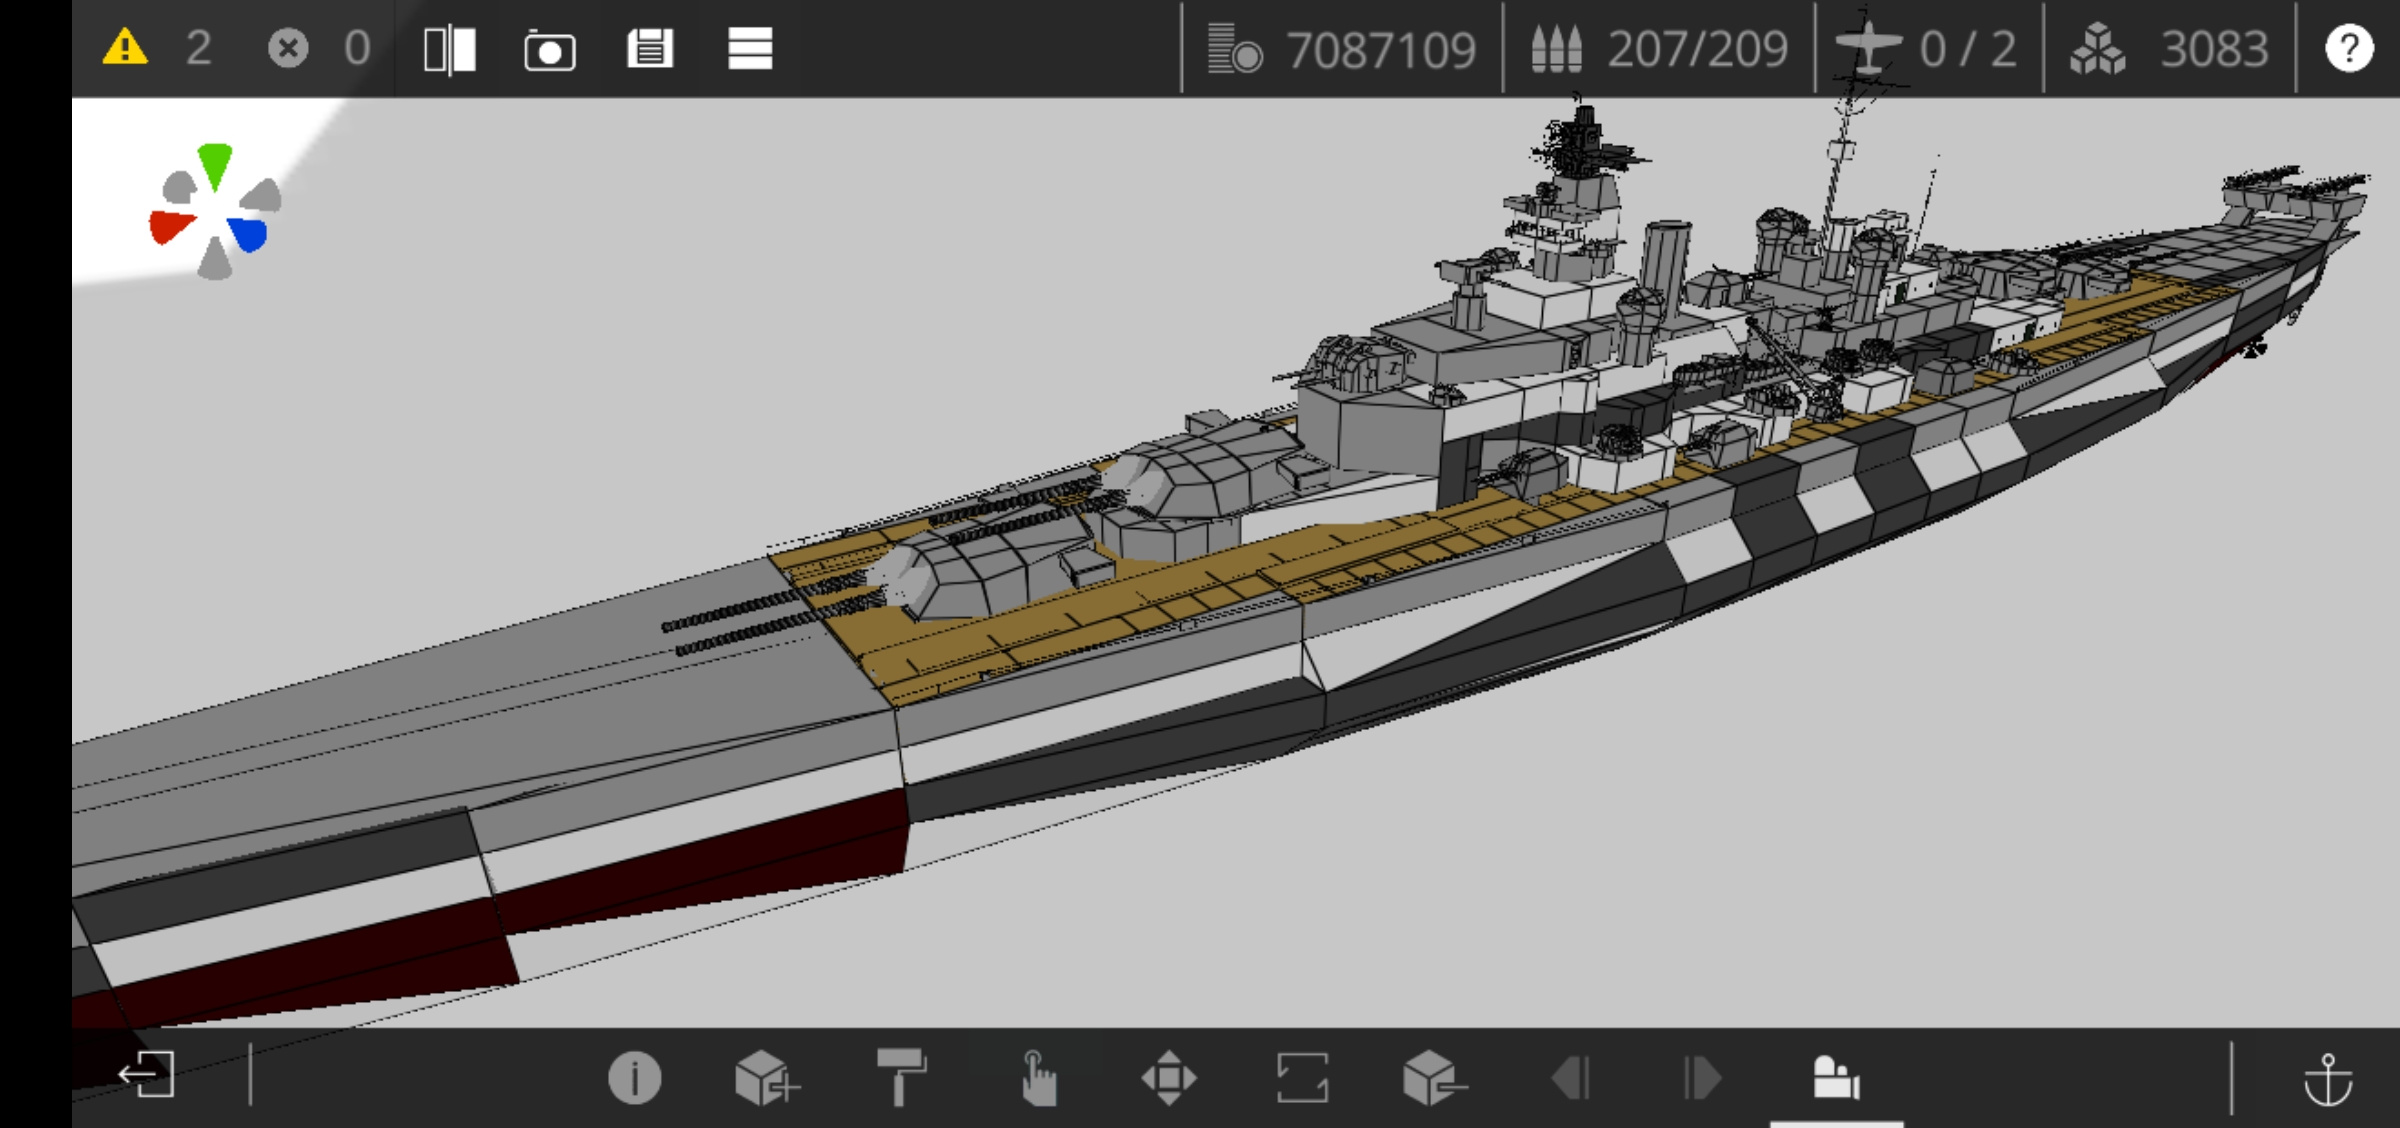Open part info with the 'i' icon
The image size is (2400, 1128).
[x=635, y=1078]
